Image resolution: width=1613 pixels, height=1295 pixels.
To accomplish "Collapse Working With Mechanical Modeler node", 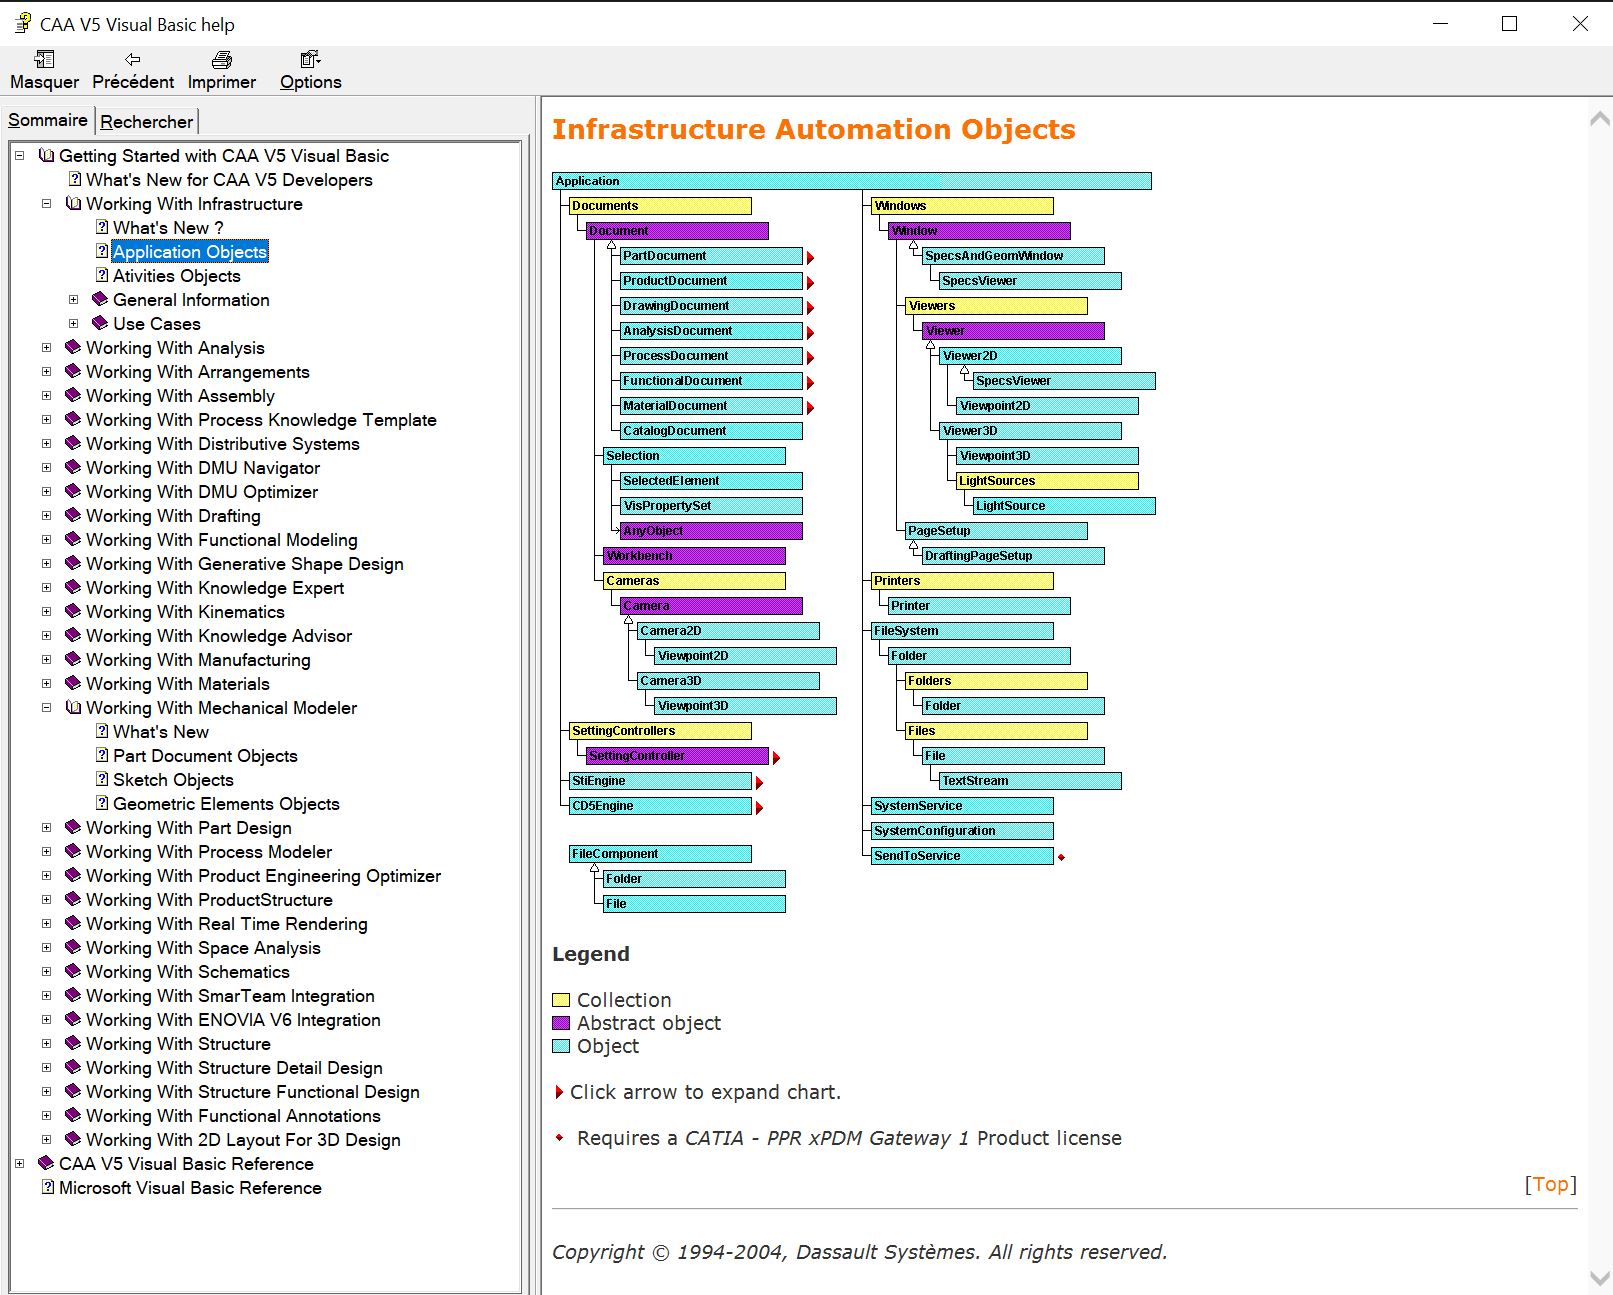I will pos(46,707).
